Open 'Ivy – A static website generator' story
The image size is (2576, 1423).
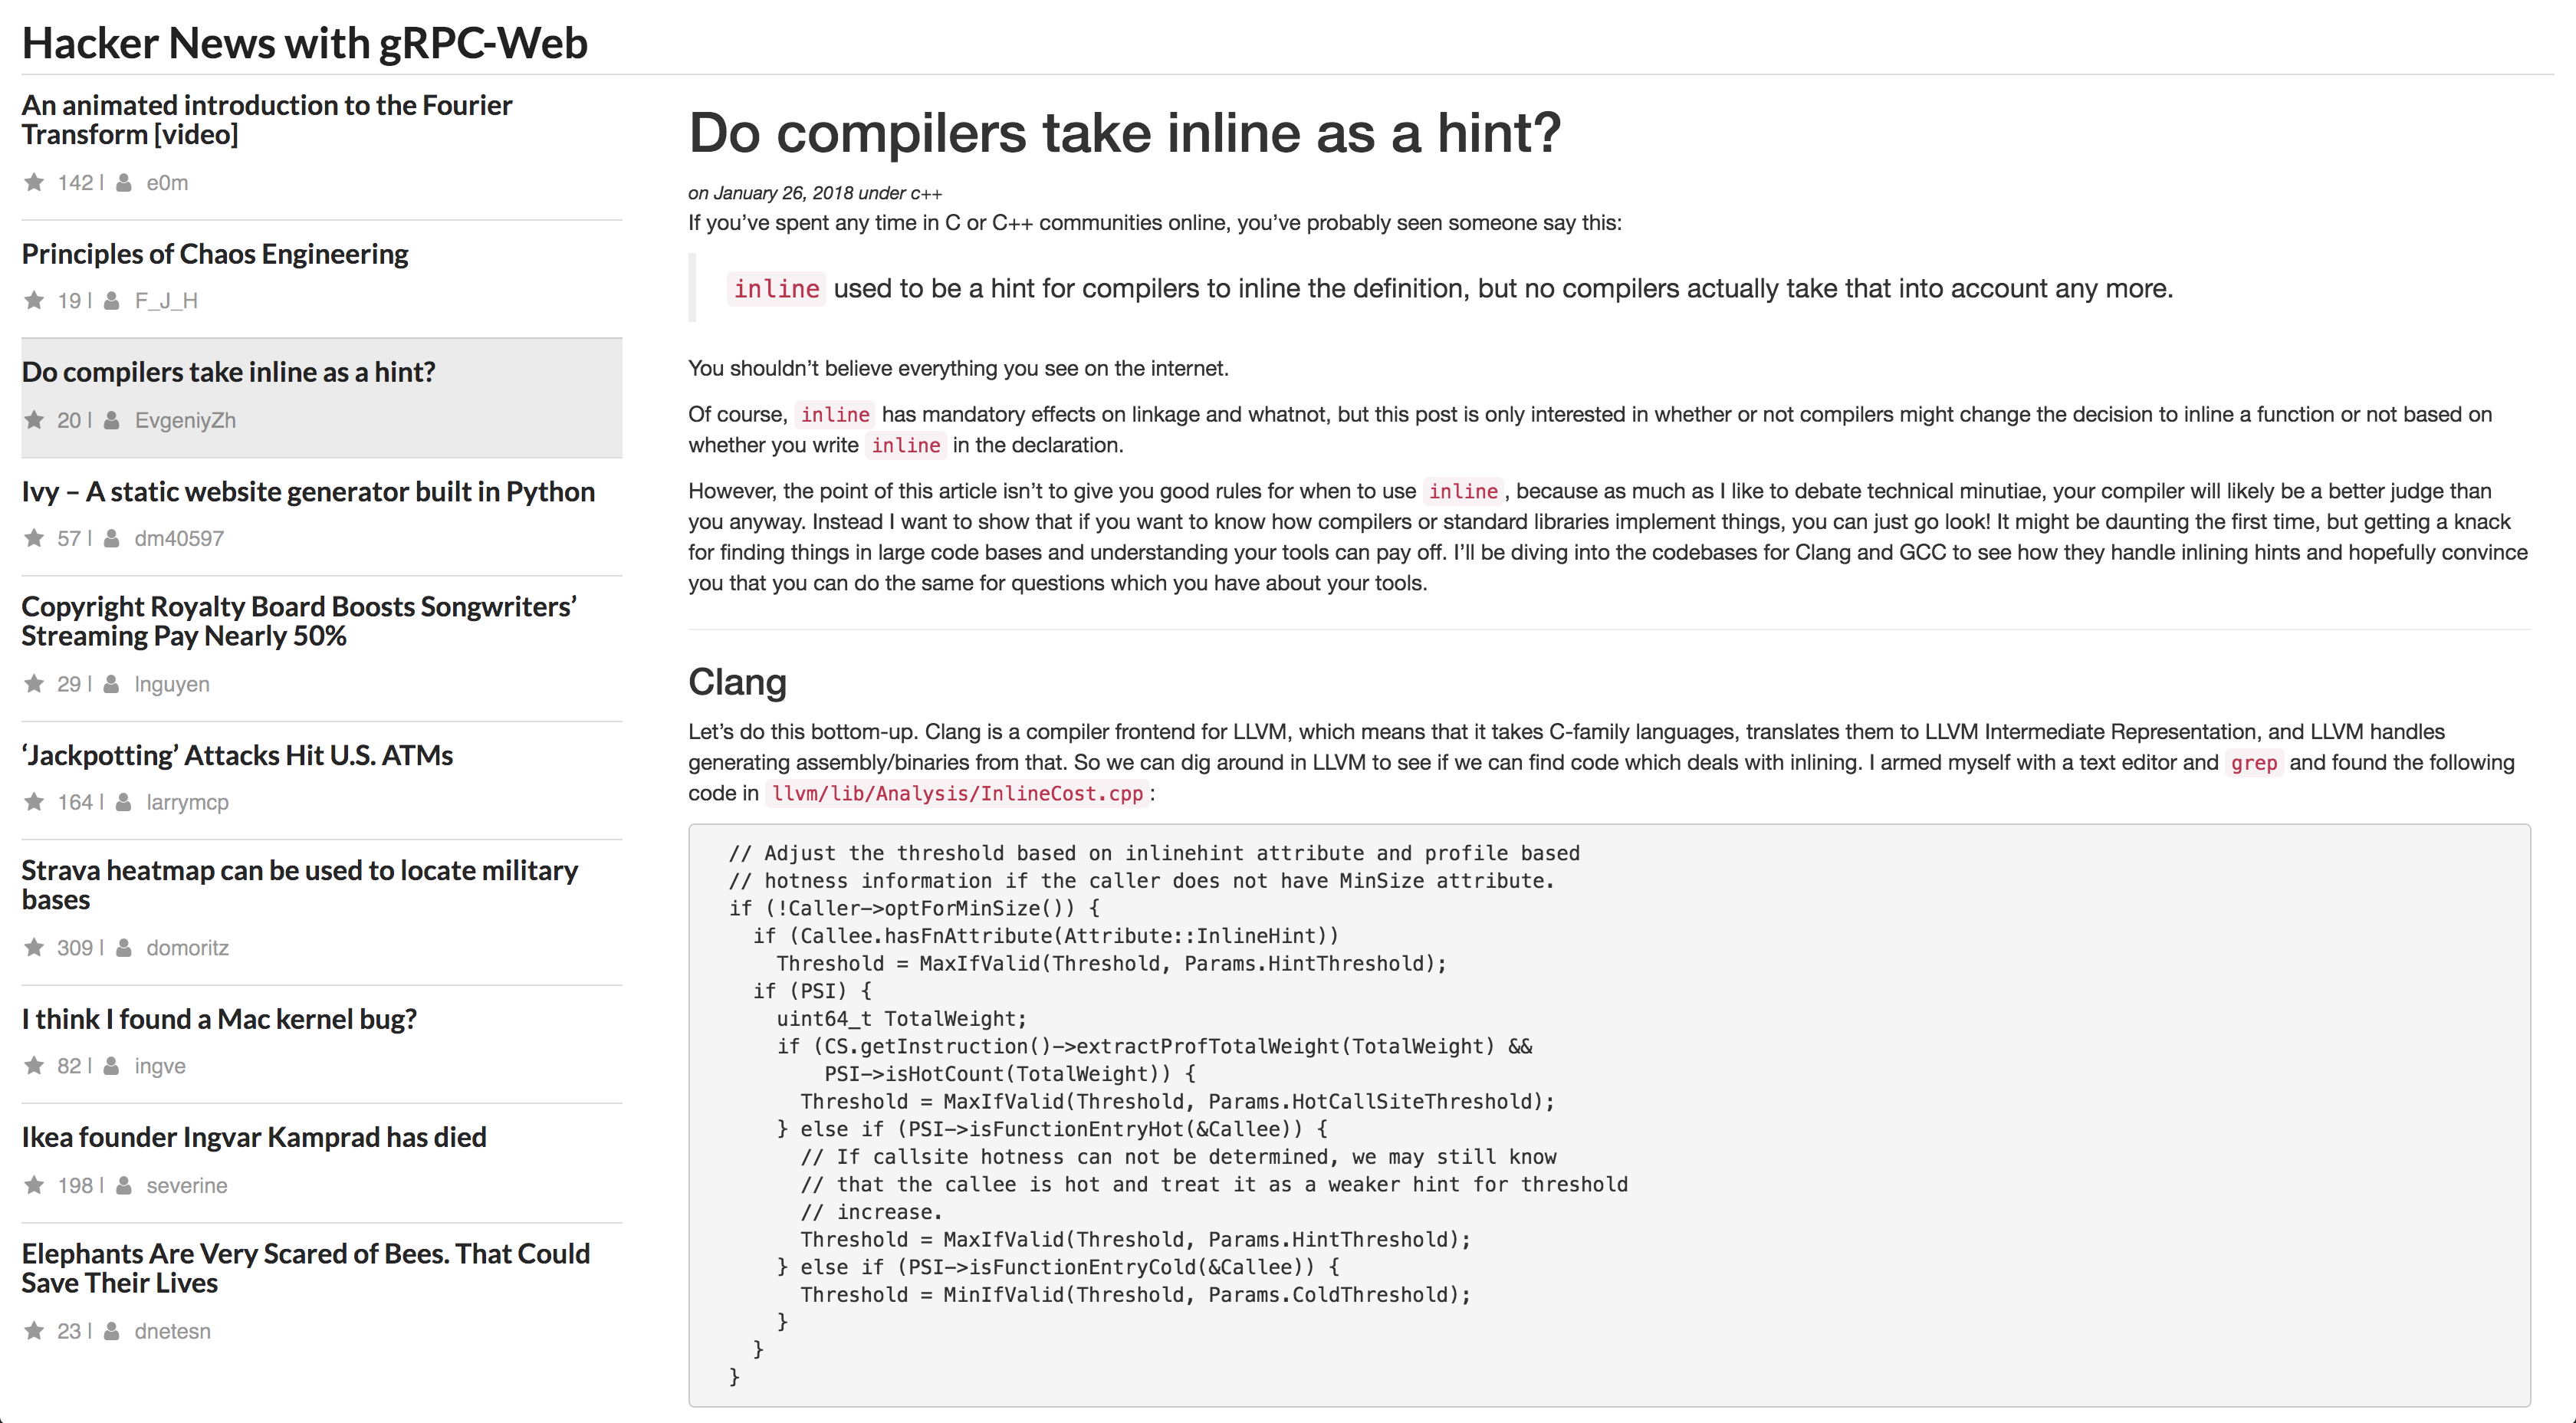tap(308, 492)
